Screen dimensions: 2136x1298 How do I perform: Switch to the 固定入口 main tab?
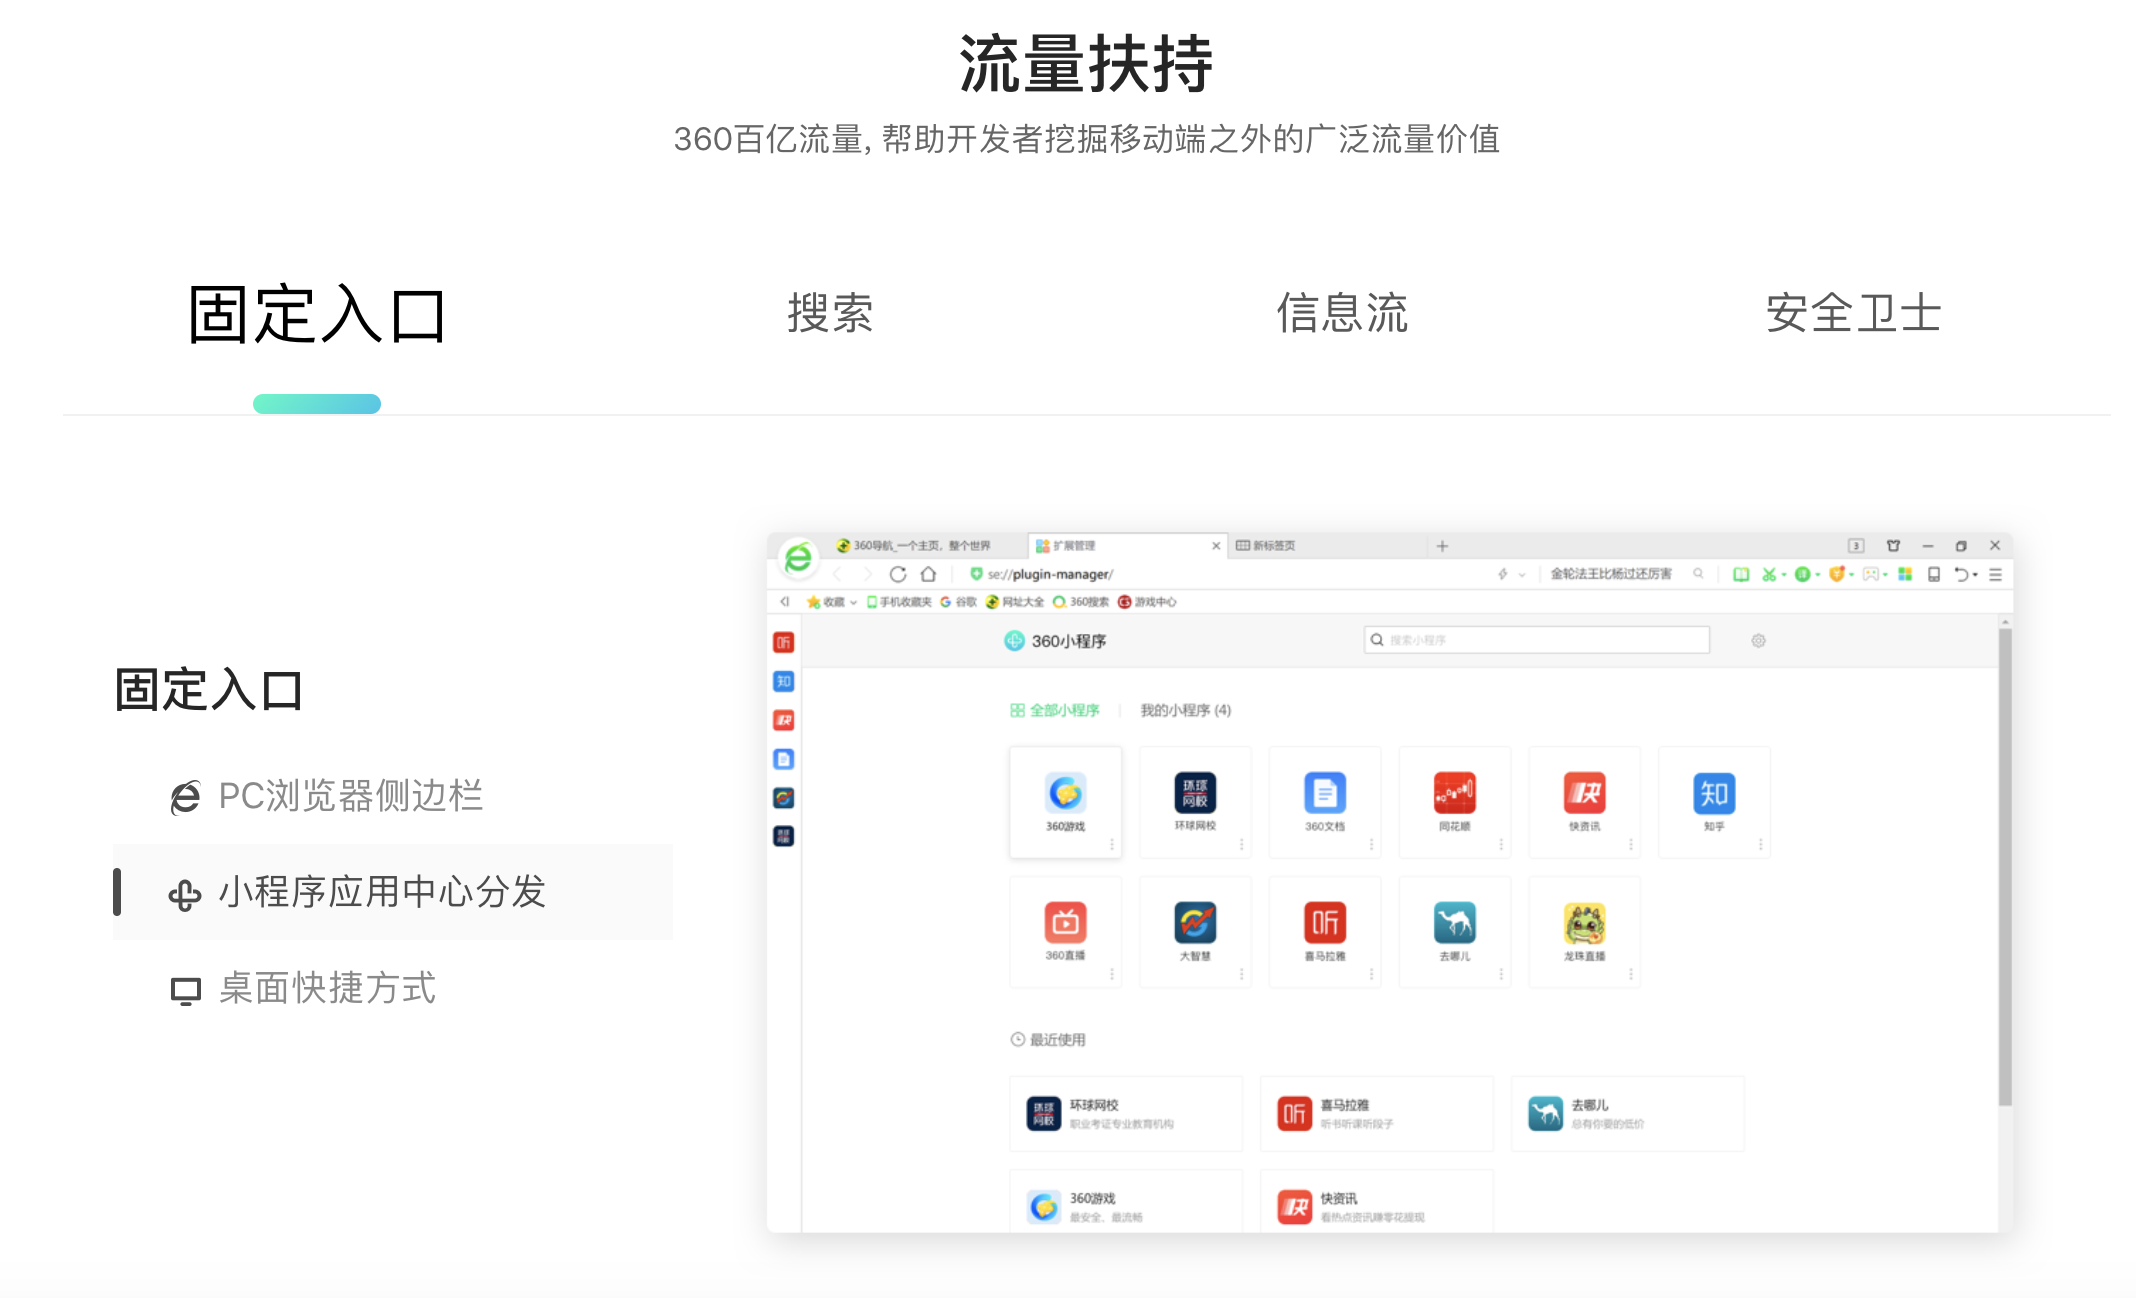[317, 315]
